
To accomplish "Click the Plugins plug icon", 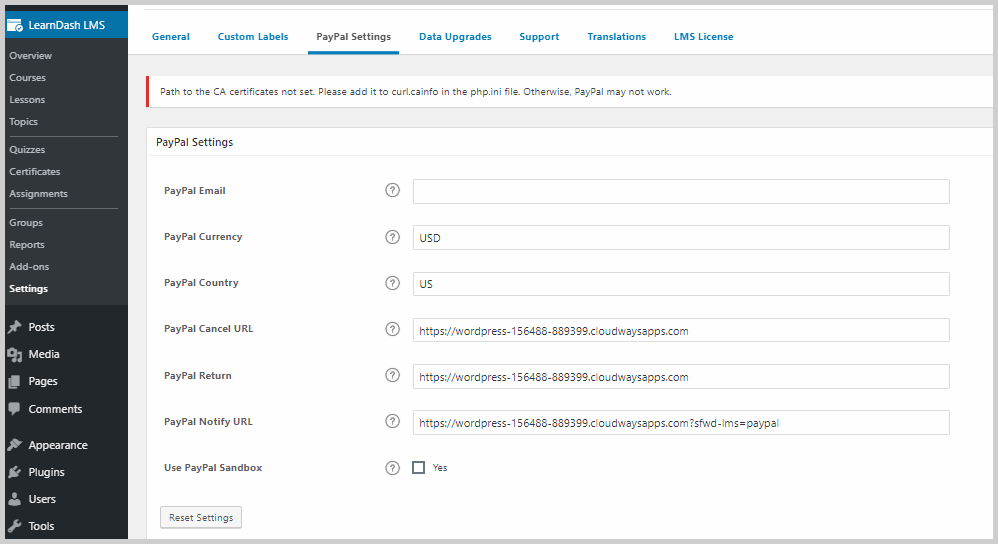I will 15,472.
